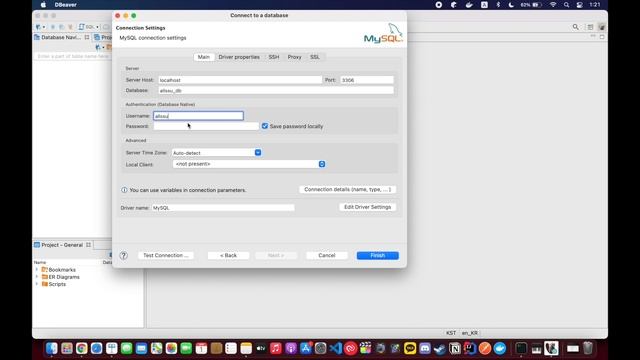The image size is (640, 360).
Task: Click the Scripts folder icon
Action: pyautogui.click(x=45, y=284)
